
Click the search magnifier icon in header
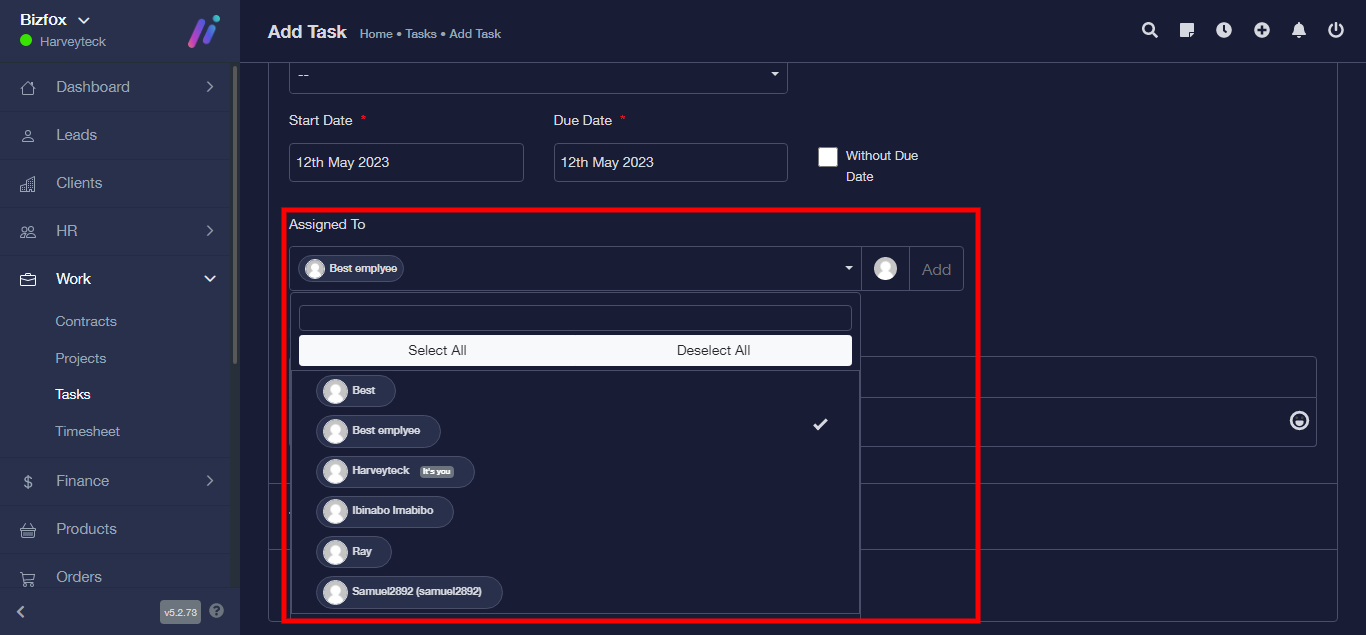tap(1150, 31)
